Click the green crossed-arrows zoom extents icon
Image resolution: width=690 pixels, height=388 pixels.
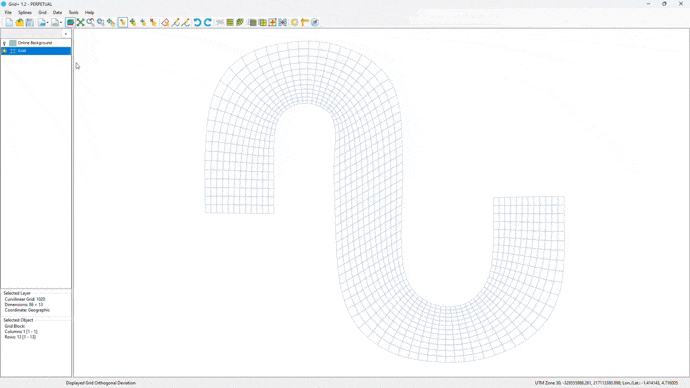coord(81,22)
